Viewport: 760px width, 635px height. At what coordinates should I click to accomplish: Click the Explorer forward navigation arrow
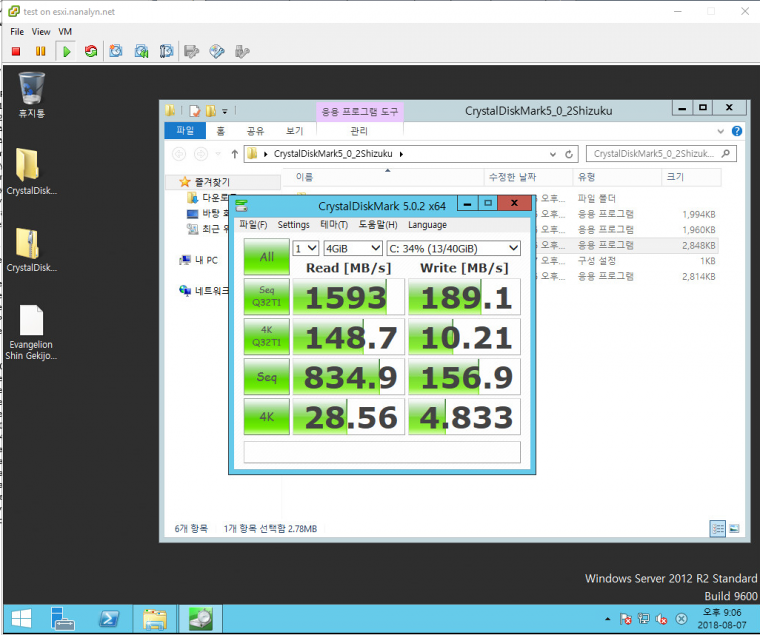coord(201,154)
